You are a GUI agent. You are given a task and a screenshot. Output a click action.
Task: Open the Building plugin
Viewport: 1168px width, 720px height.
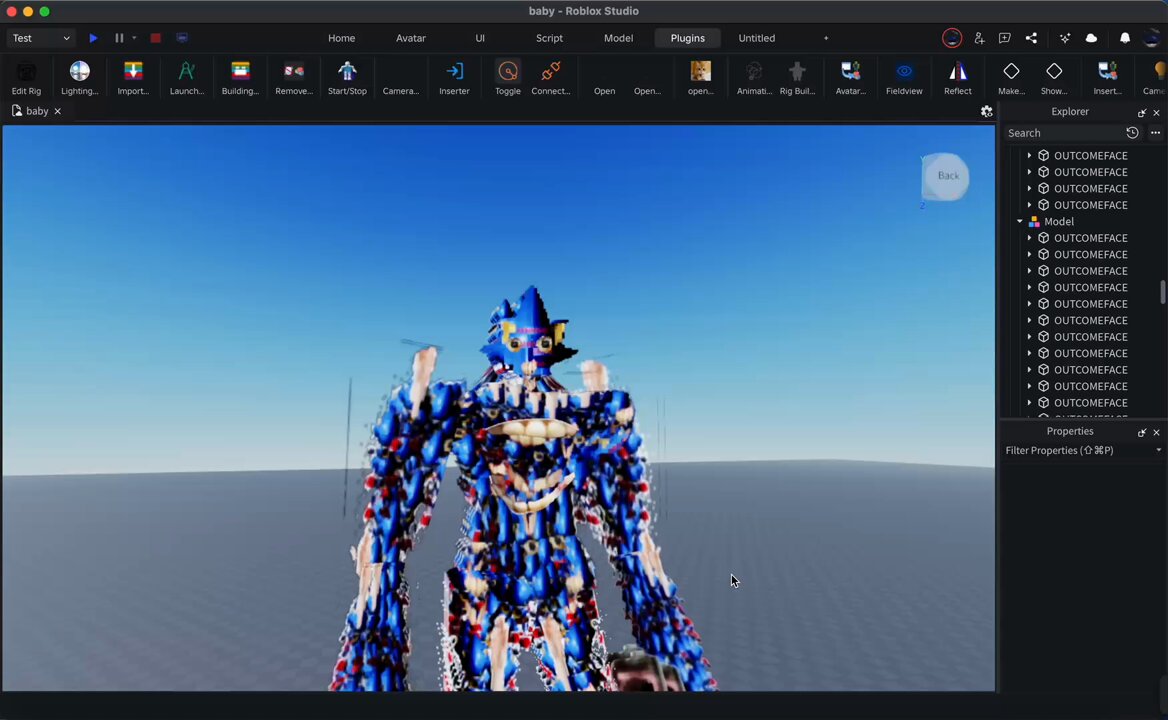(x=241, y=78)
